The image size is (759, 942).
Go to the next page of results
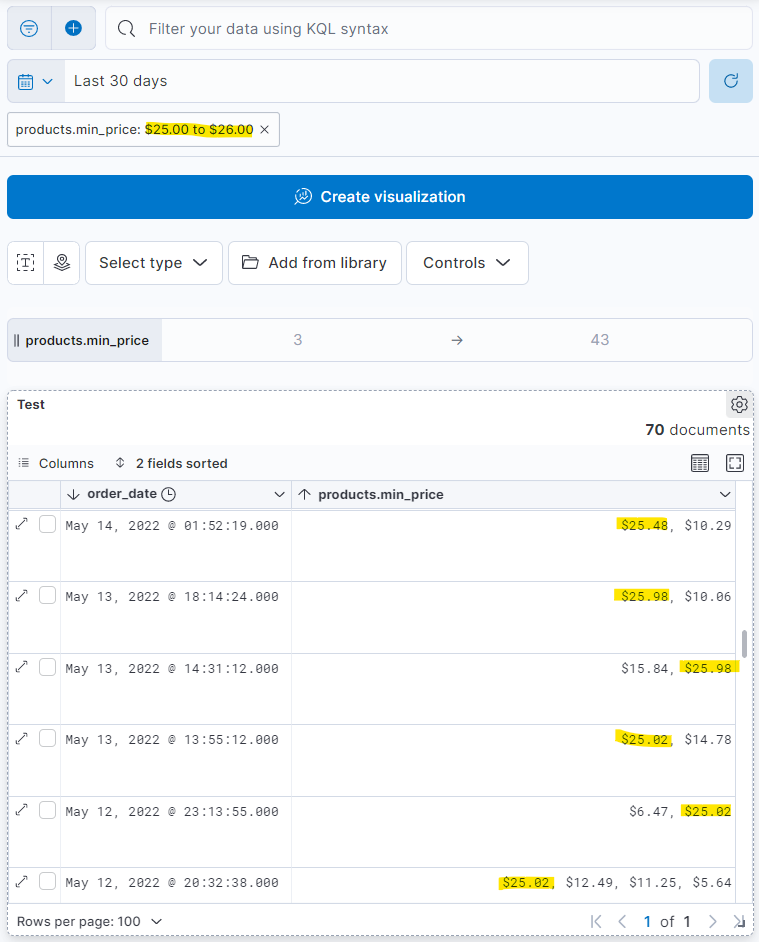point(713,922)
